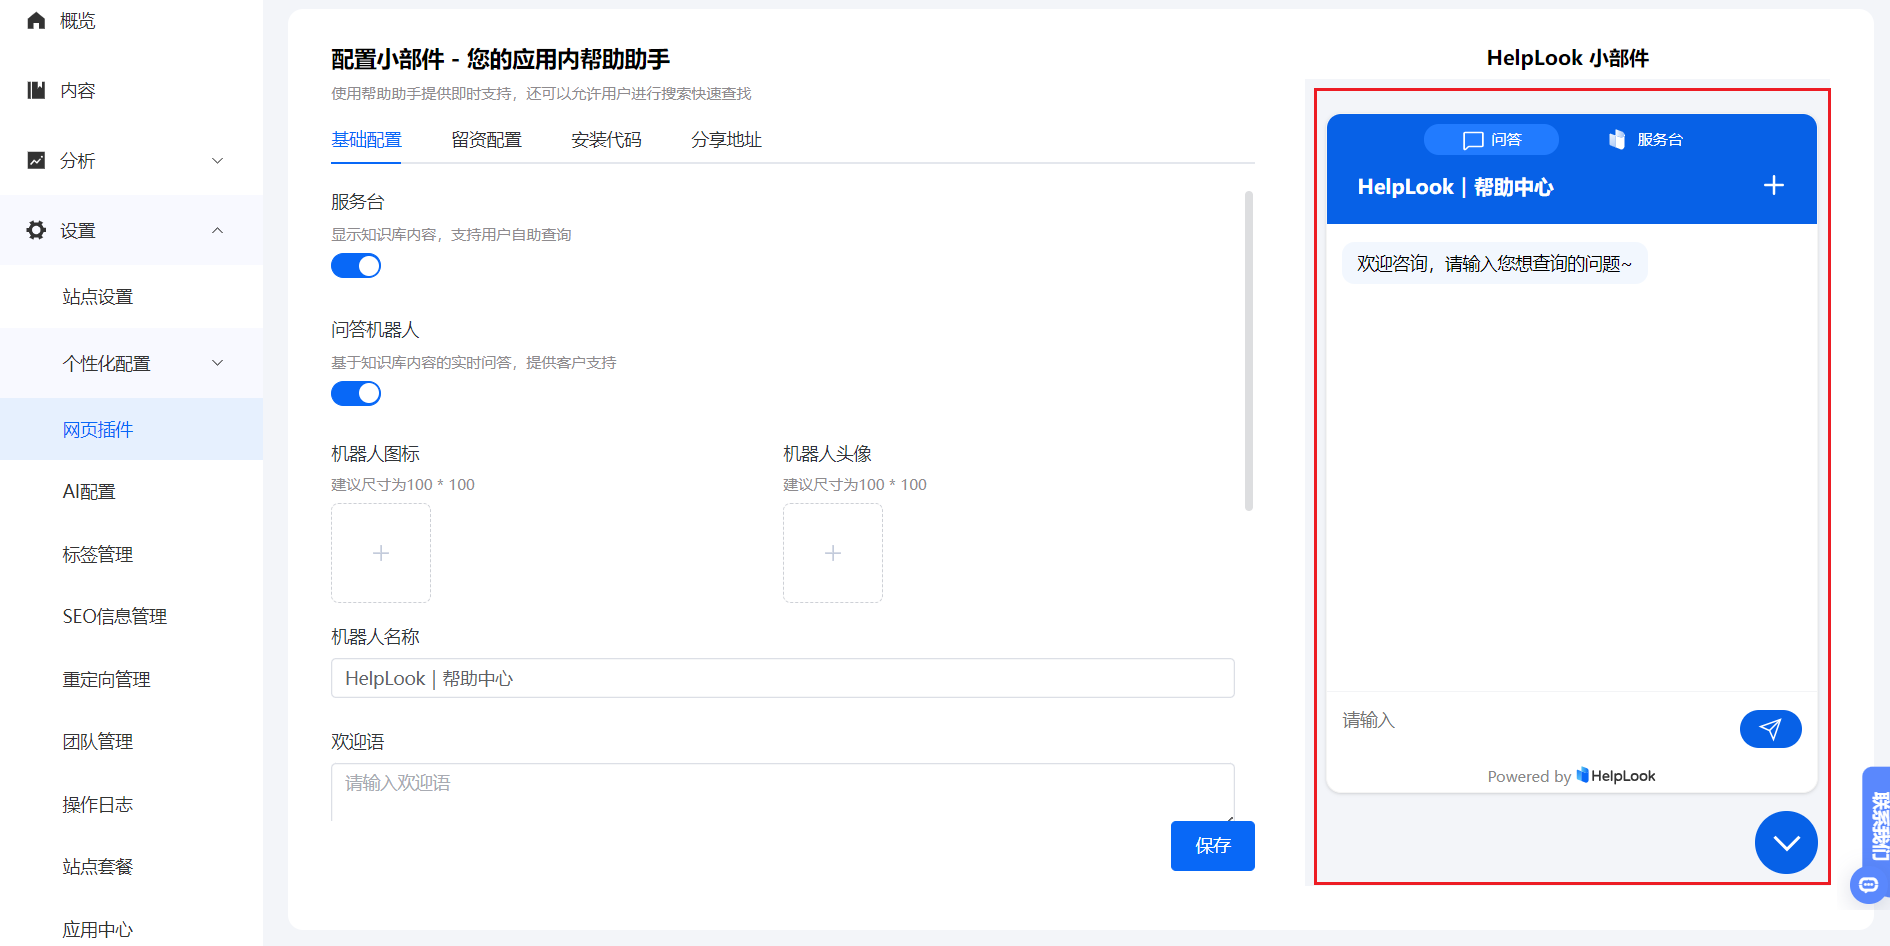Click the analytics chart icon beside 分析
Image resolution: width=1890 pixels, height=946 pixels.
36,160
